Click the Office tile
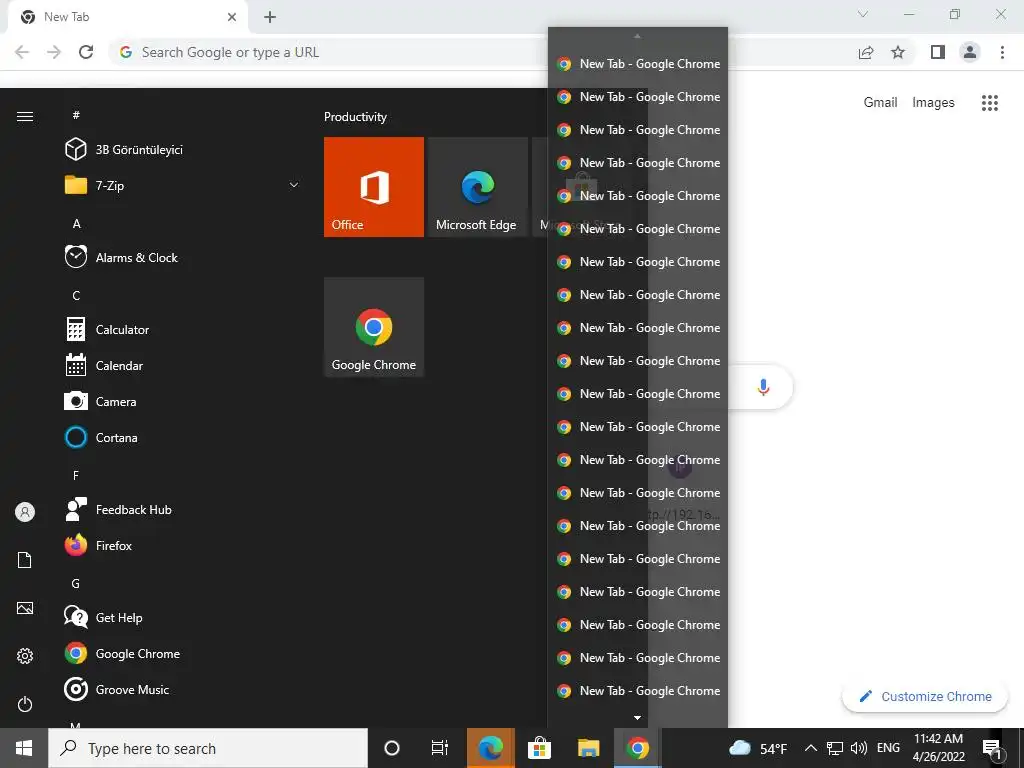This screenshot has height=768, width=1024. (x=374, y=187)
